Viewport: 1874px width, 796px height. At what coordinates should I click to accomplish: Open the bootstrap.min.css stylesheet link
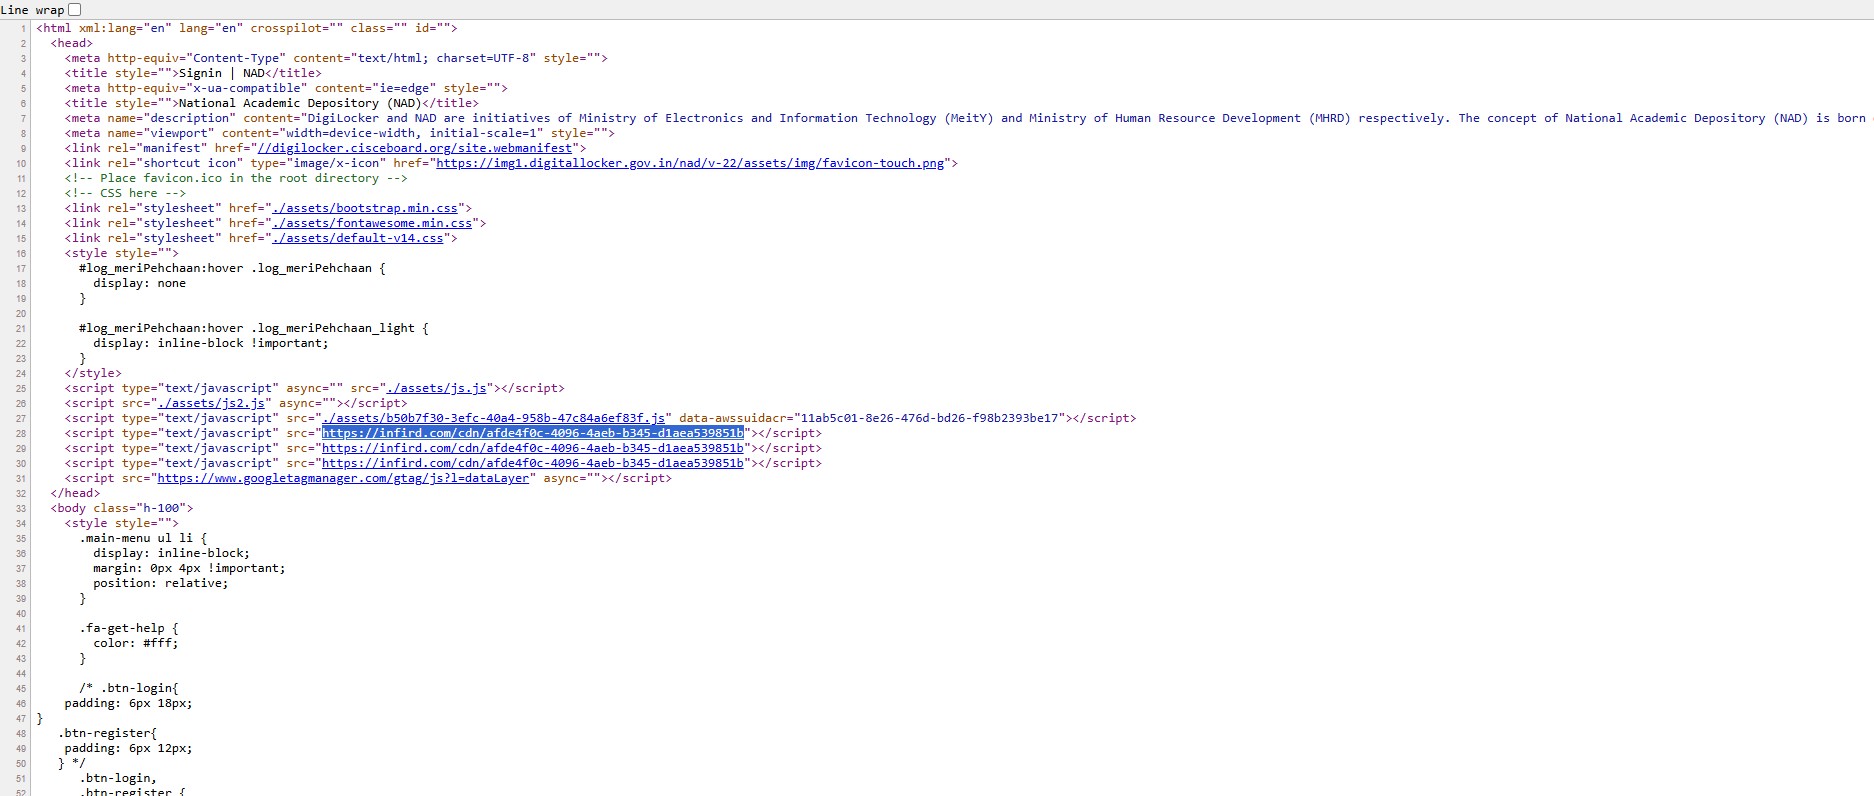(x=365, y=208)
